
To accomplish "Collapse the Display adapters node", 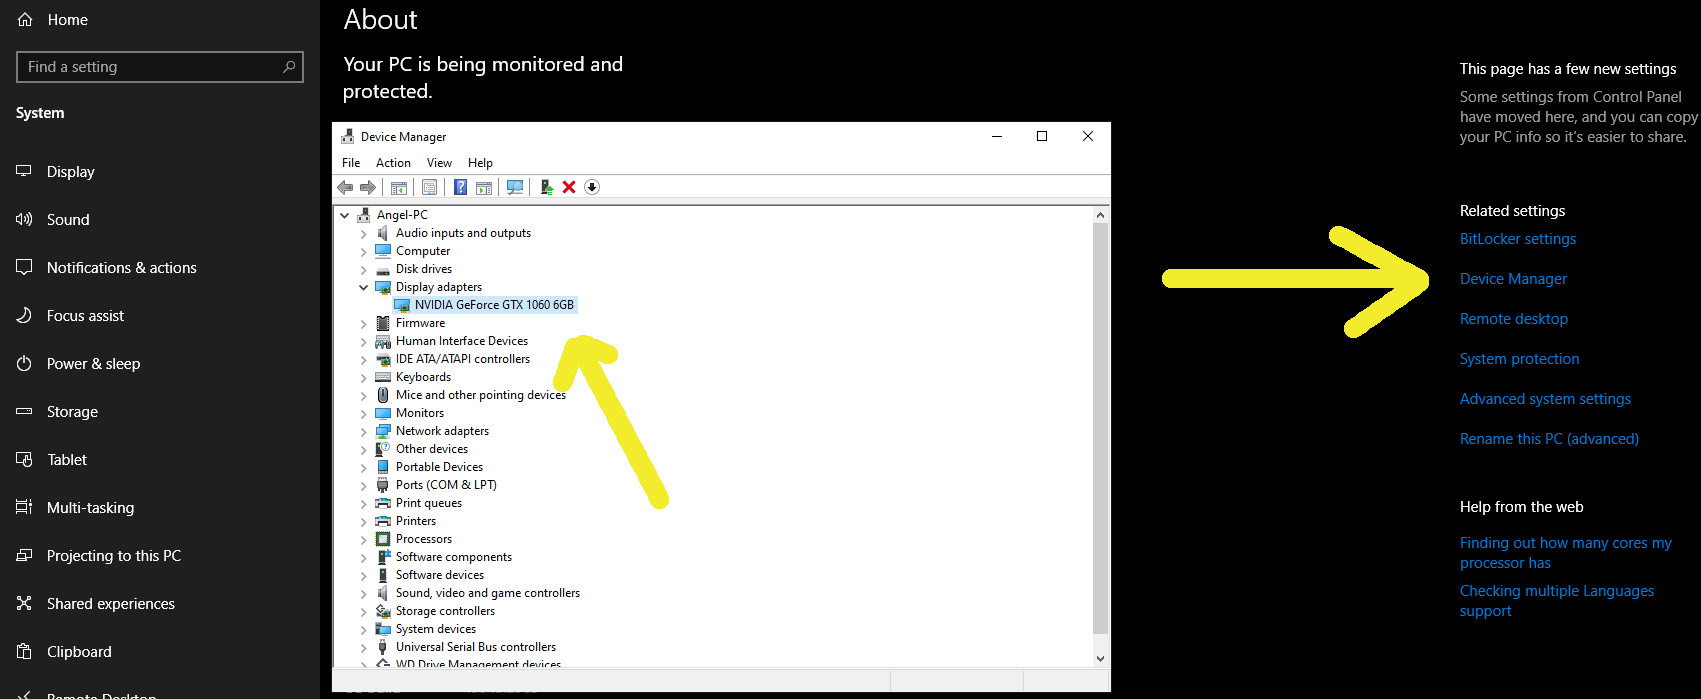I will pos(364,287).
